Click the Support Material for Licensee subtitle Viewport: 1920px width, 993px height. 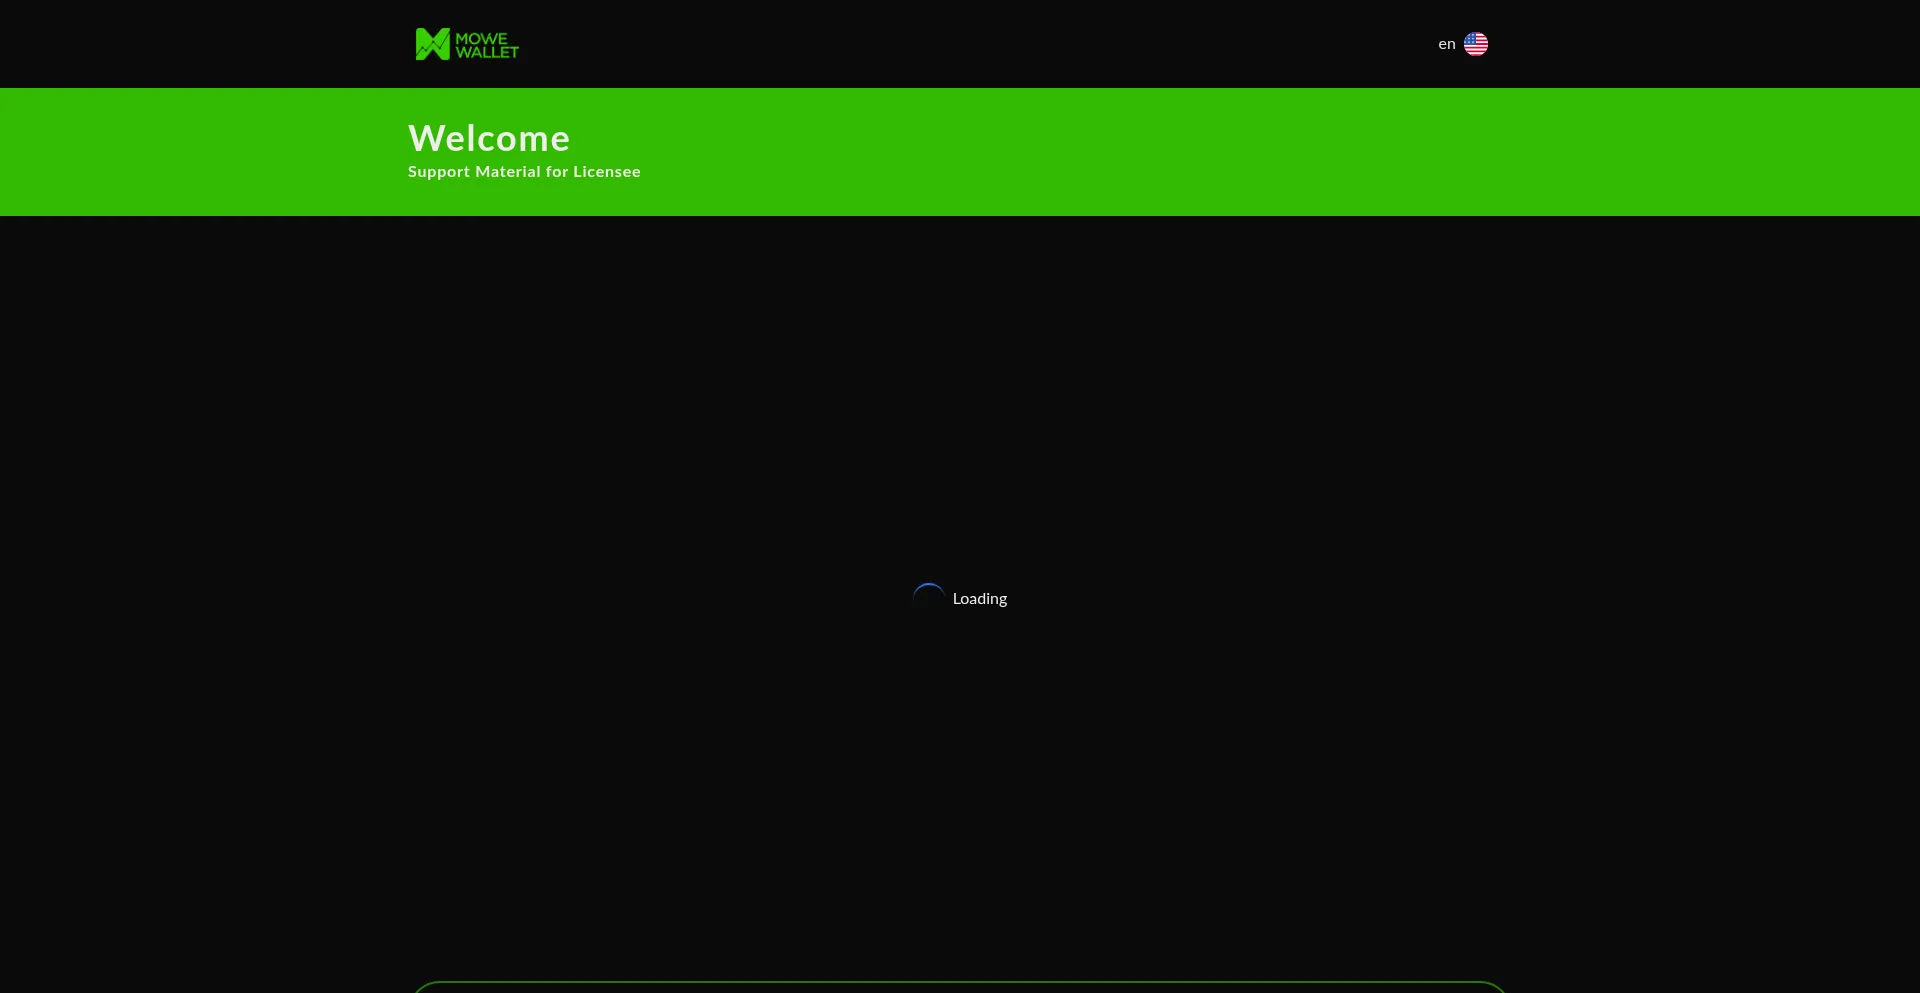click(x=524, y=172)
